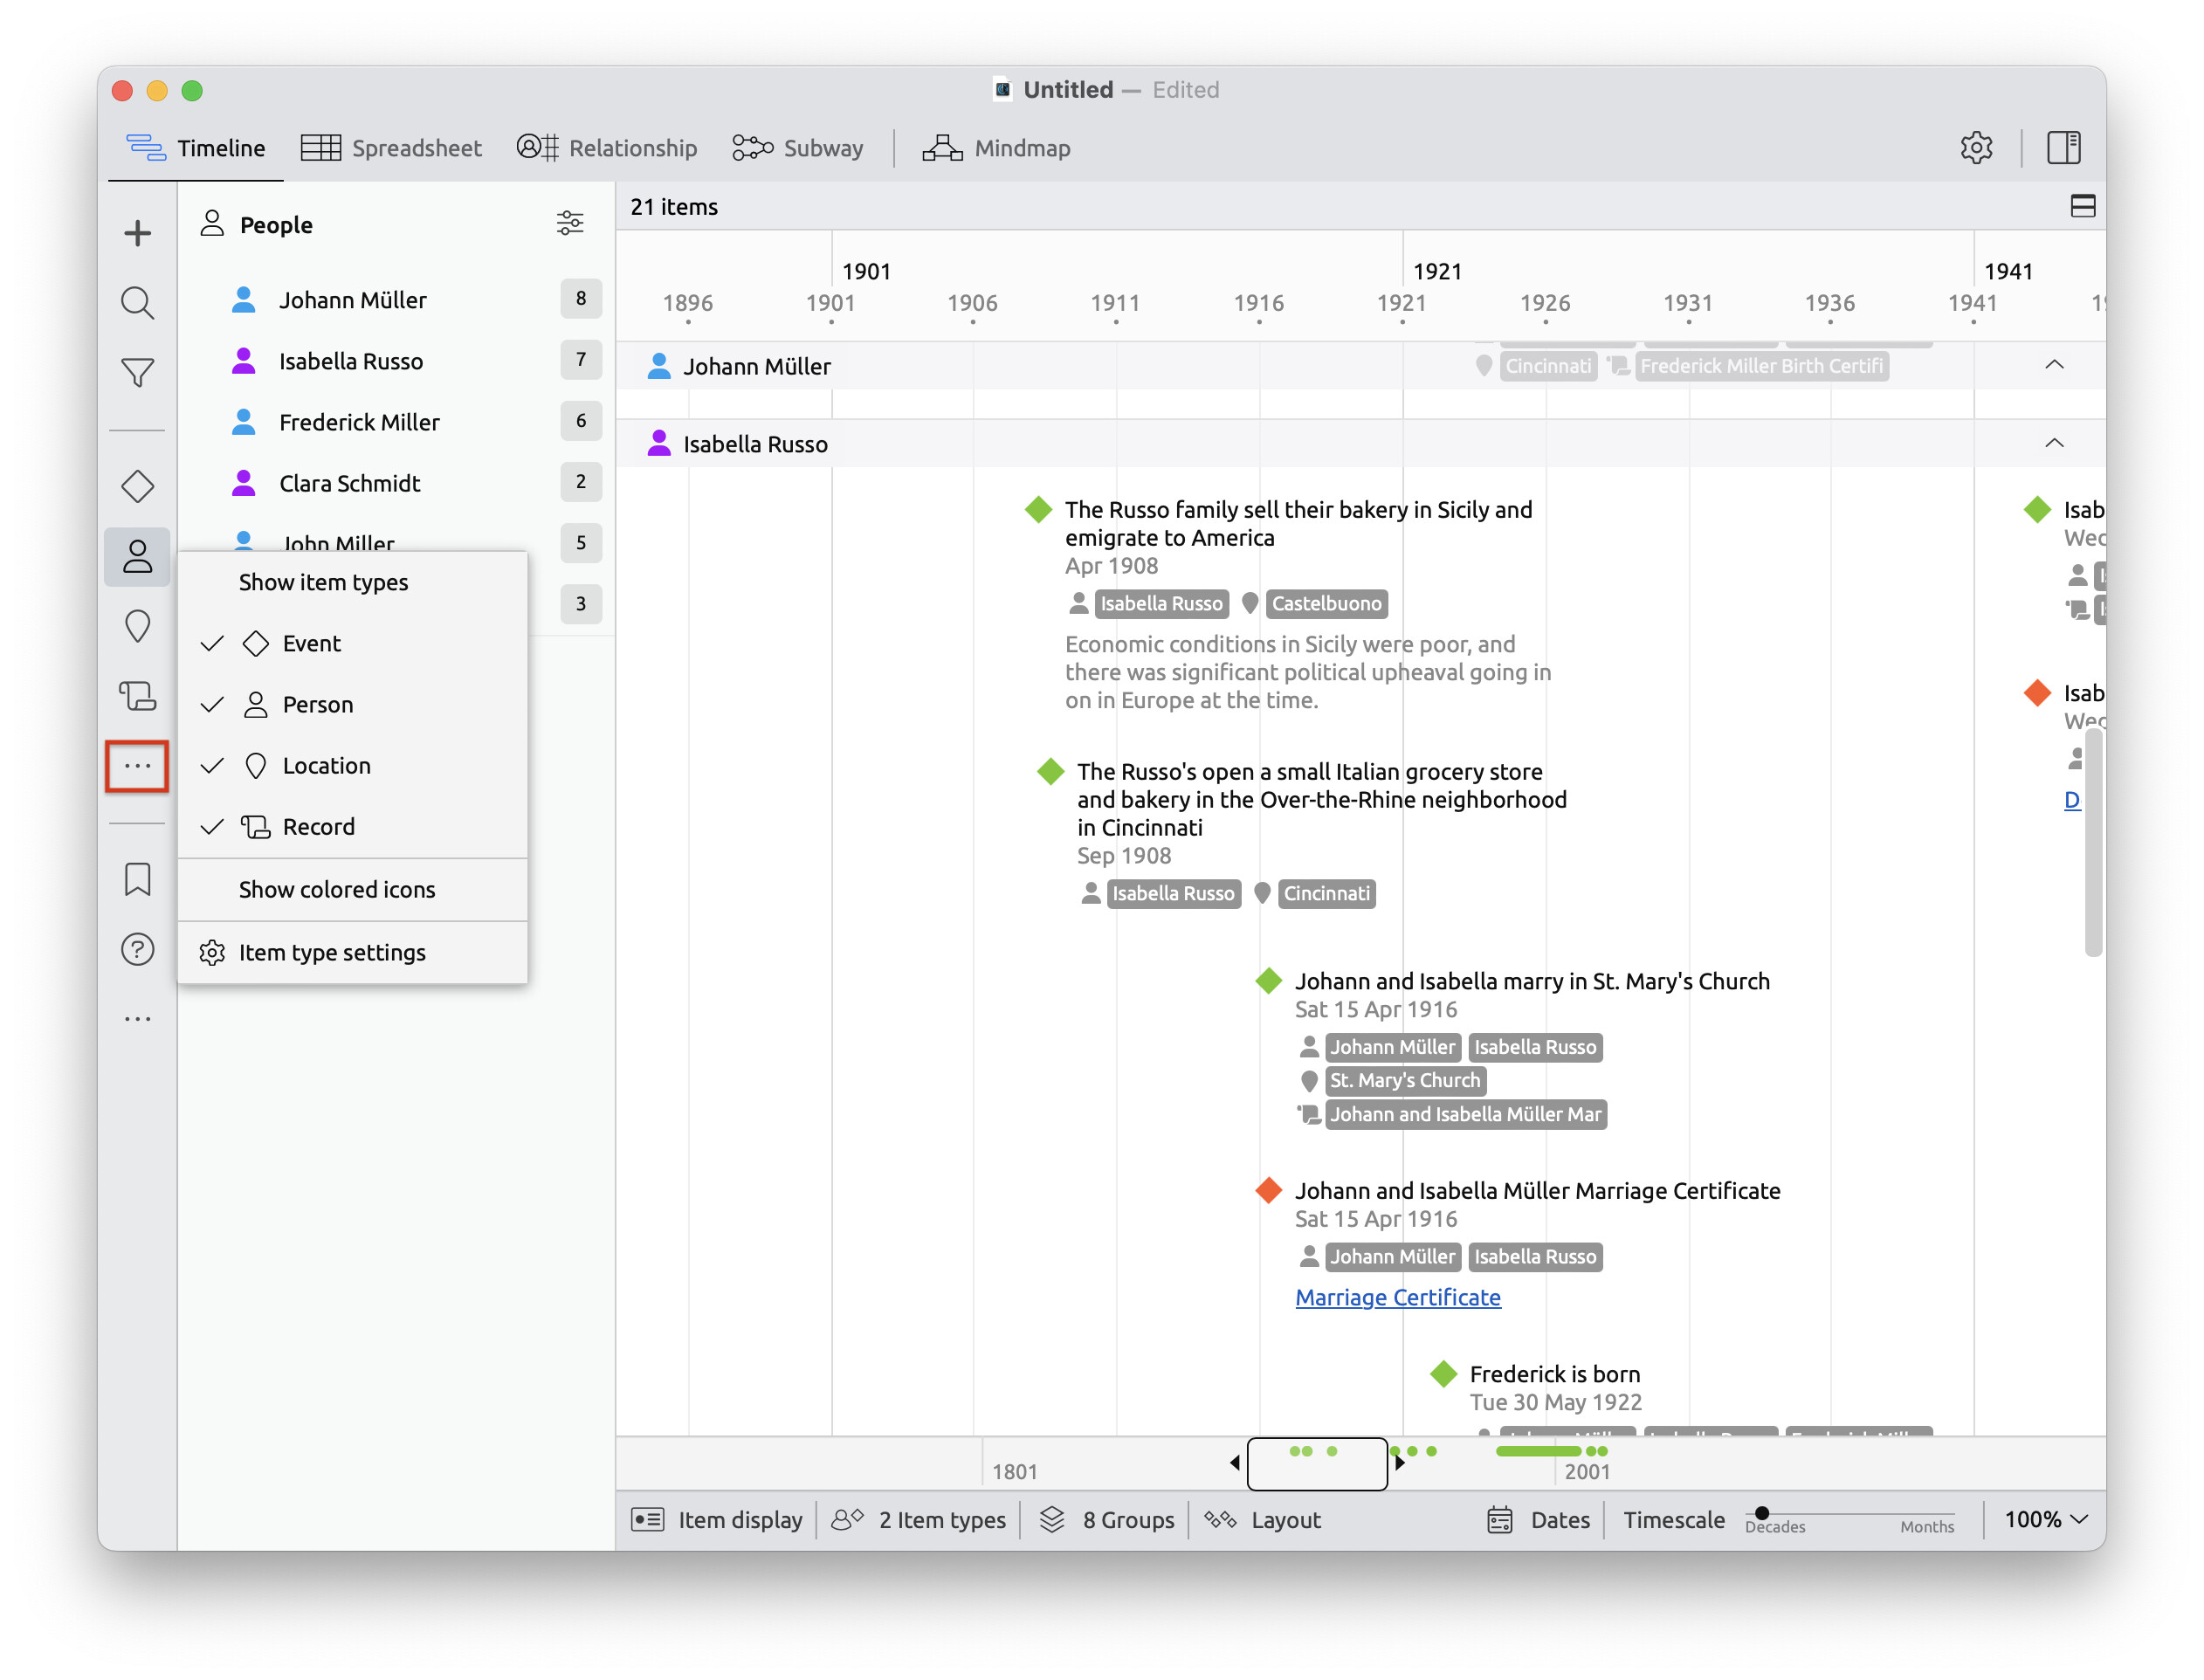Open the Layout options popup
Image resolution: width=2204 pixels, height=1680 pixels.
[x=1262, y=1520]
